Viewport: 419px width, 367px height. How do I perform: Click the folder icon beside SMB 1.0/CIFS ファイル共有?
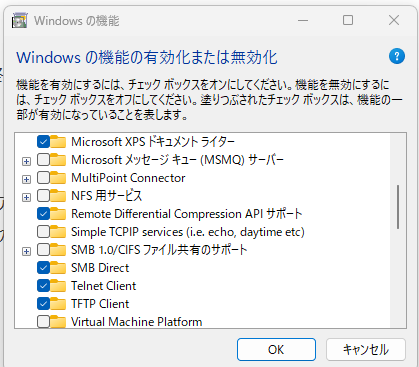[58, 250]
